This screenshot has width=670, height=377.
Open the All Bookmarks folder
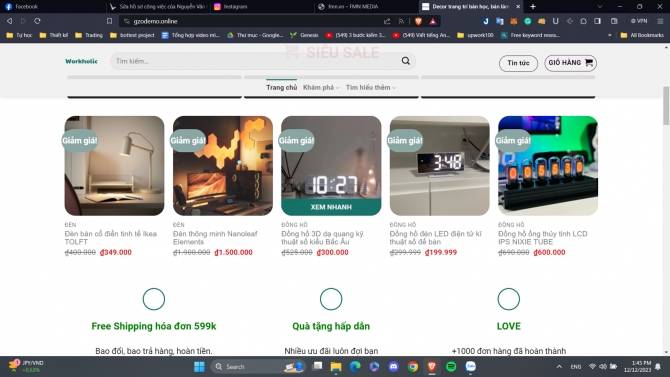coord(642,35)
